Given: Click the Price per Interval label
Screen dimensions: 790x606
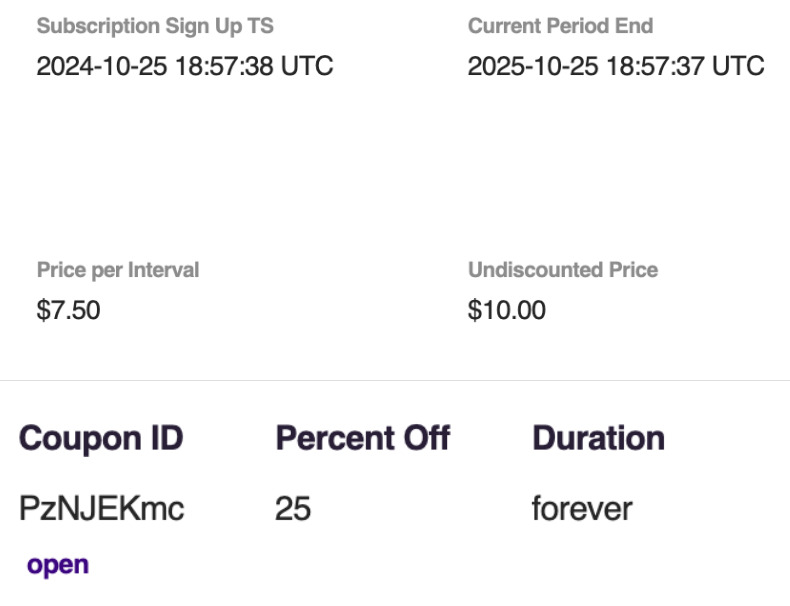Looking at the screenshot, I should pos(118,270).
